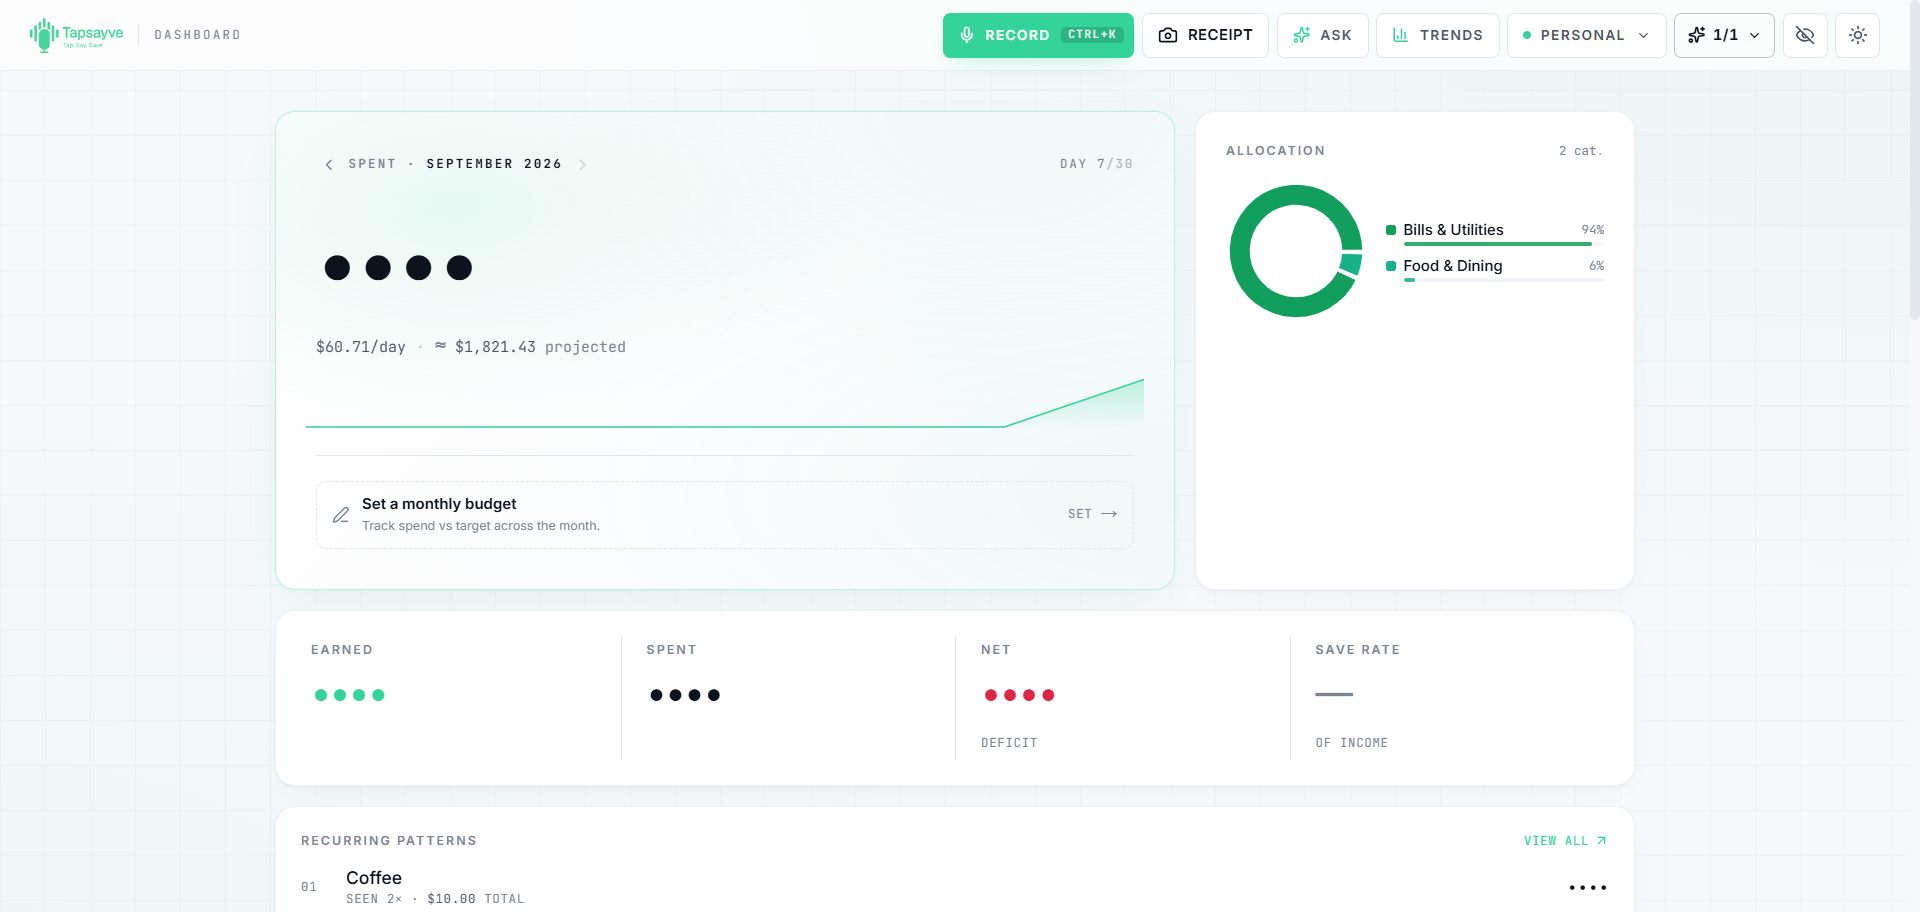Viewport: 1920px width, 912px height.
Task: Click the sparkle icon in Ask
Action: (1301, 35)
